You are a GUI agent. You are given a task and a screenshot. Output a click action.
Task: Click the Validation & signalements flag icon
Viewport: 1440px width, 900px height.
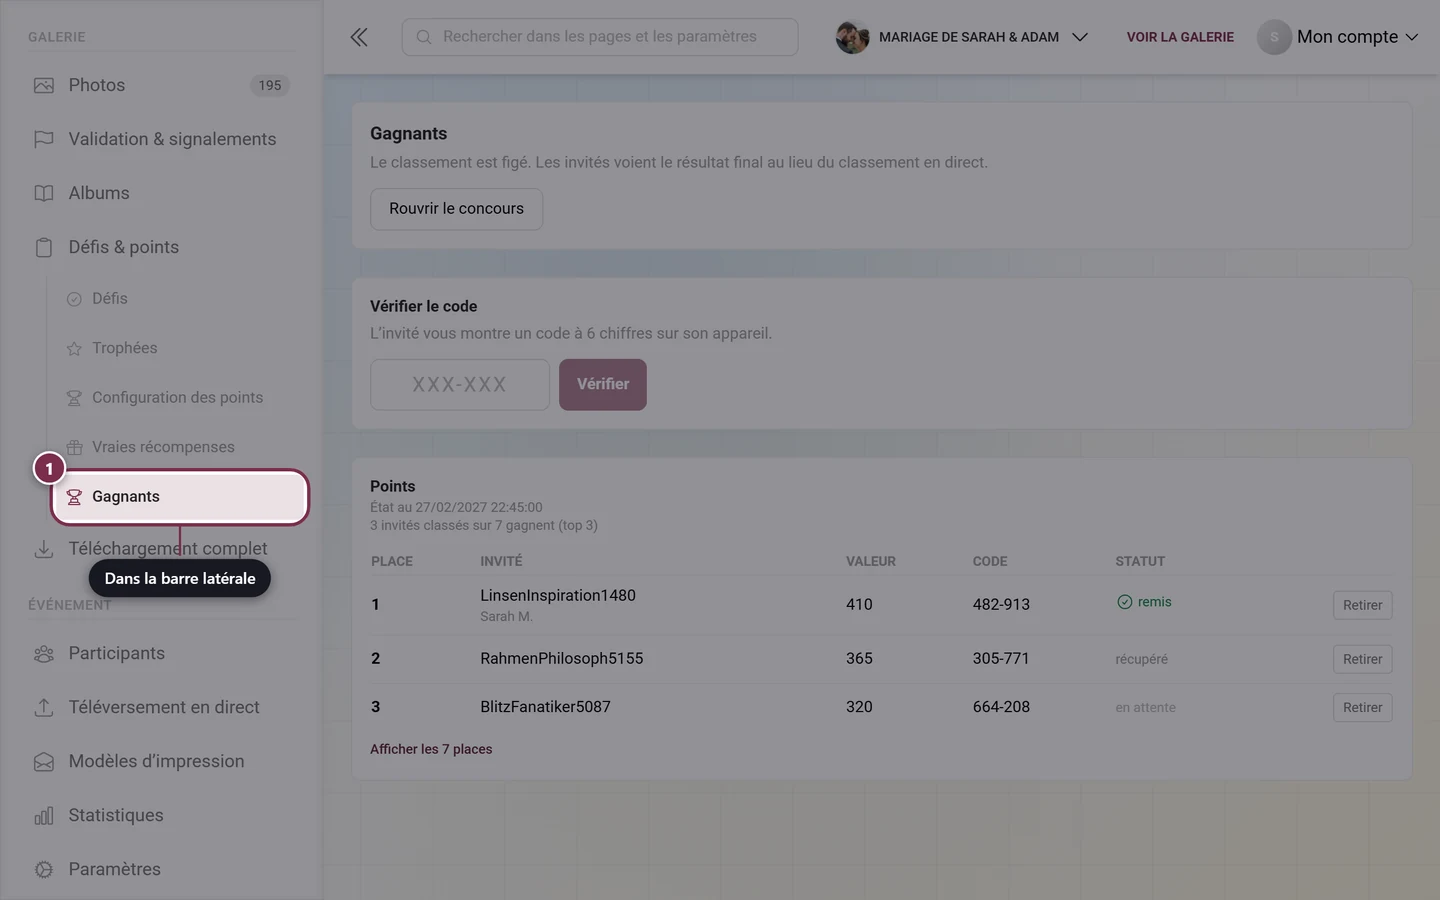(x=44, y=140)
